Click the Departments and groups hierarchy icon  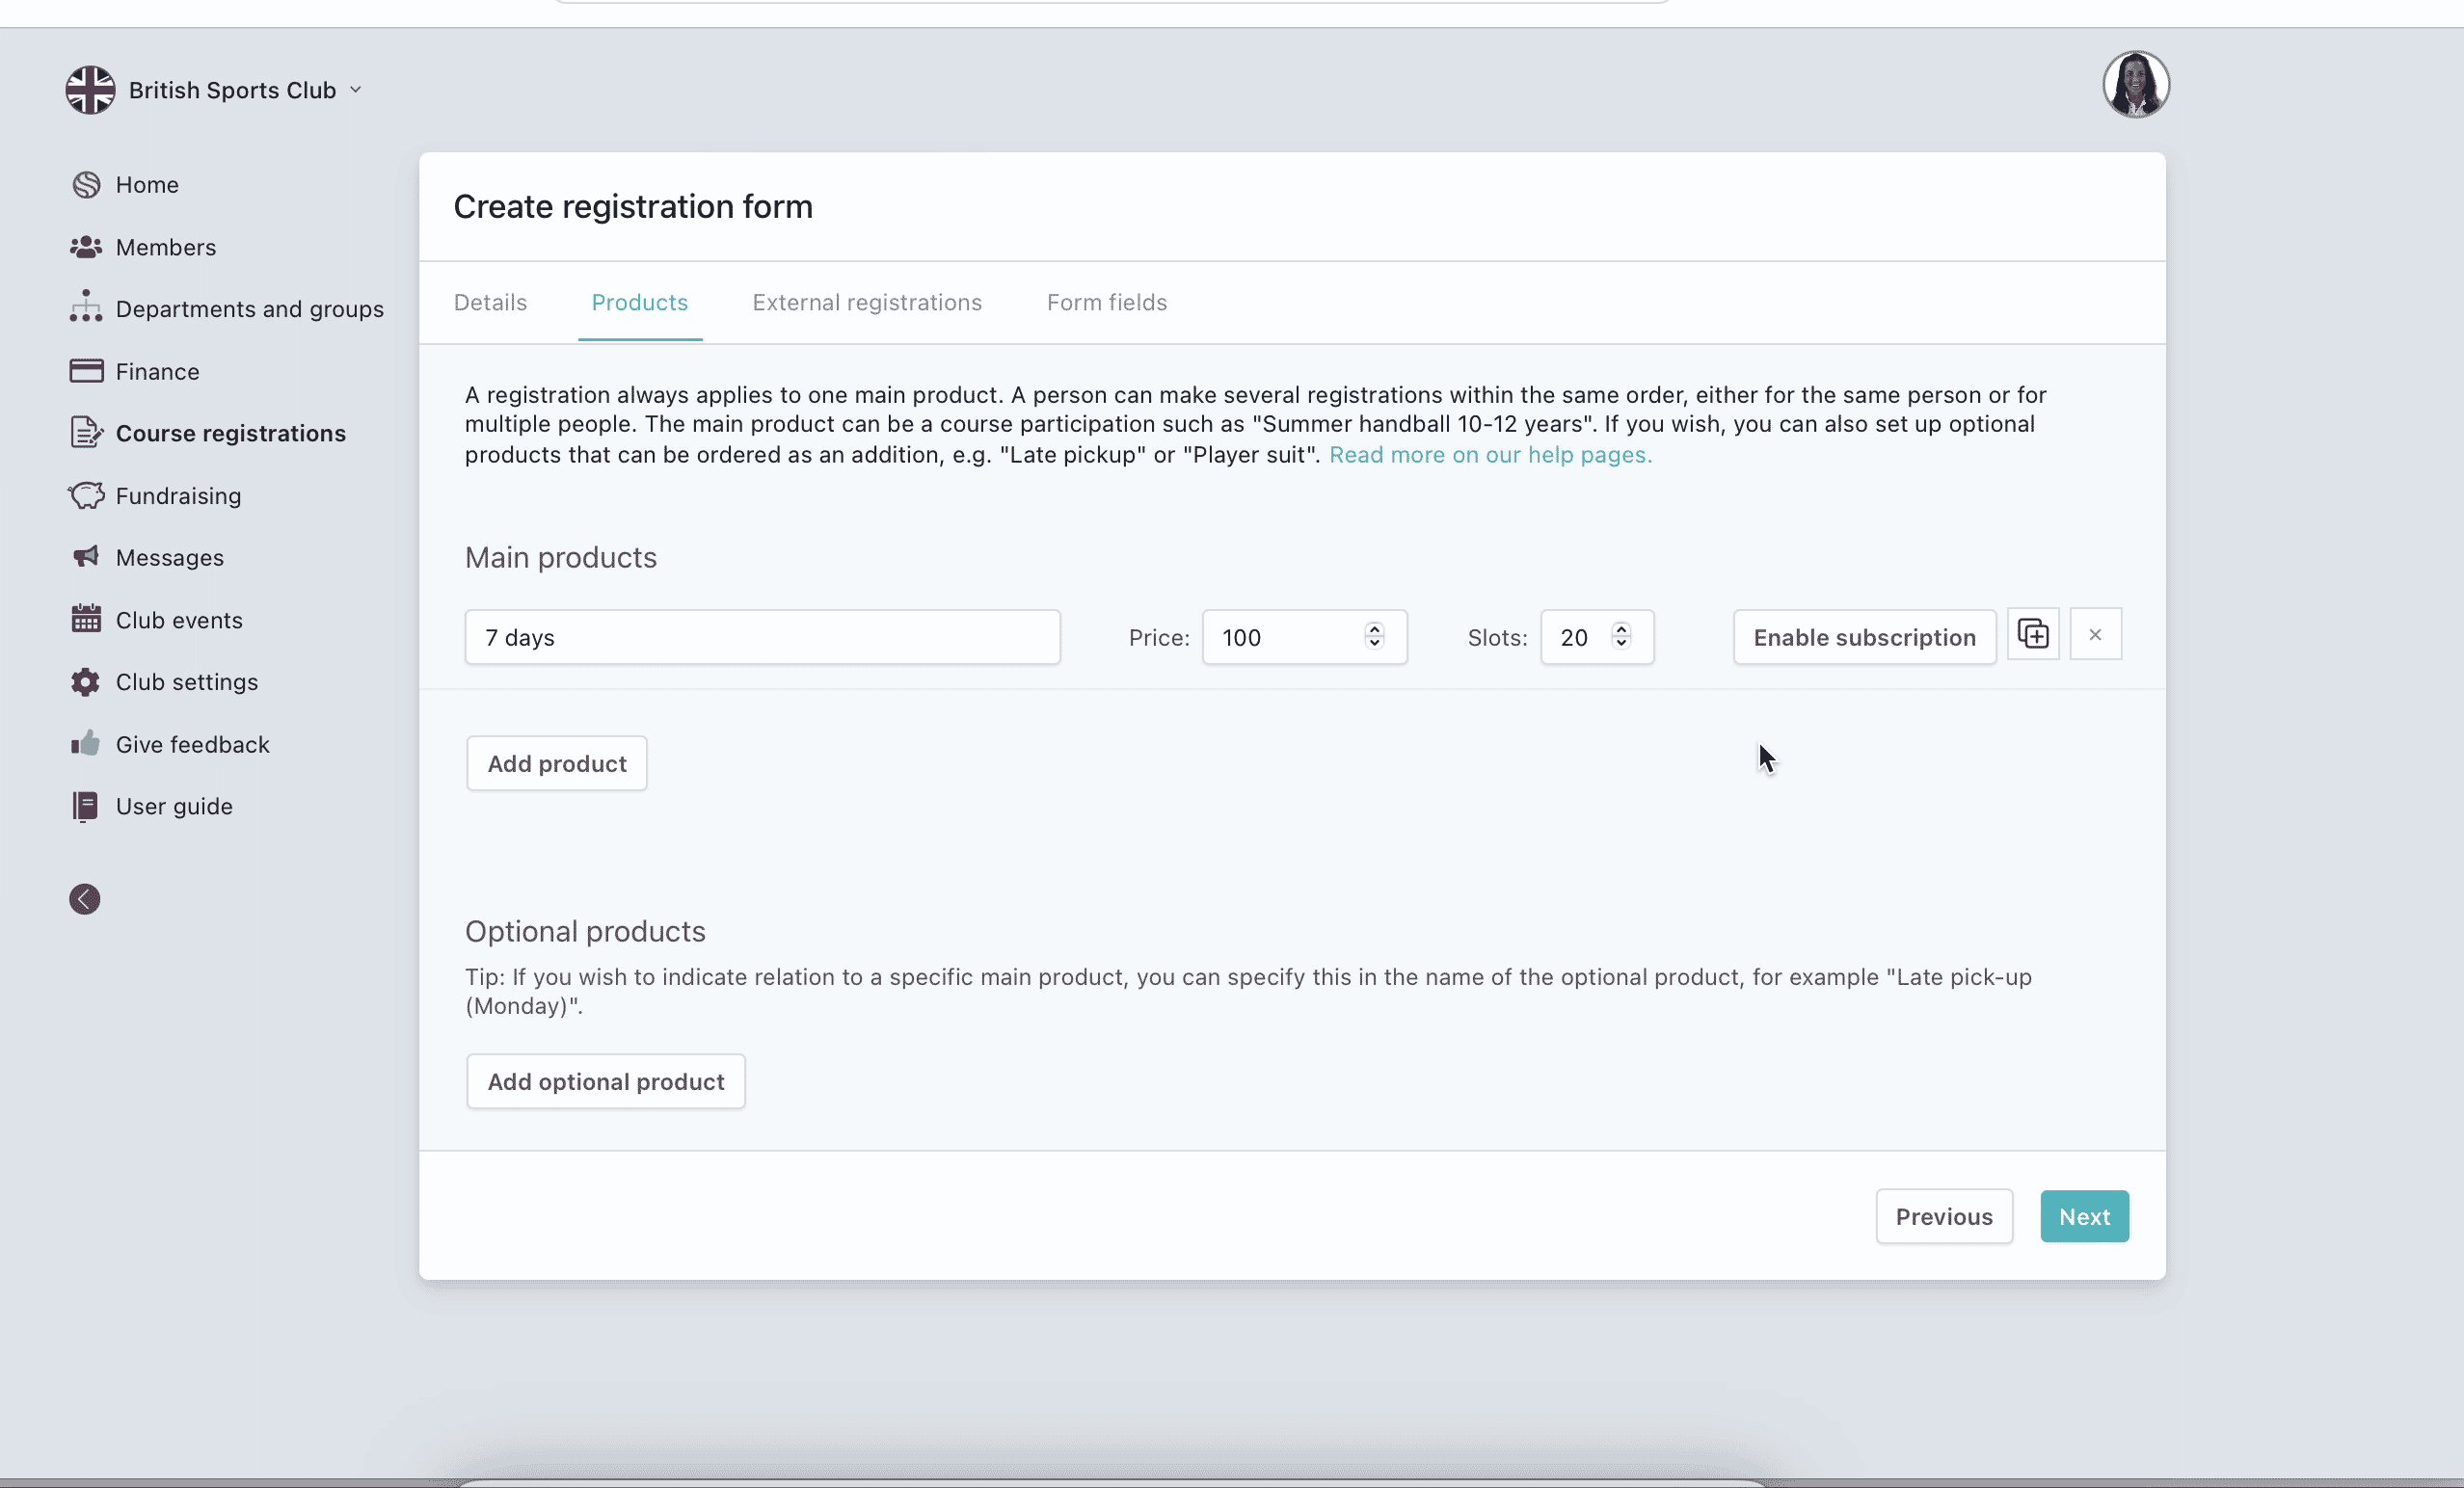[86, 308]
